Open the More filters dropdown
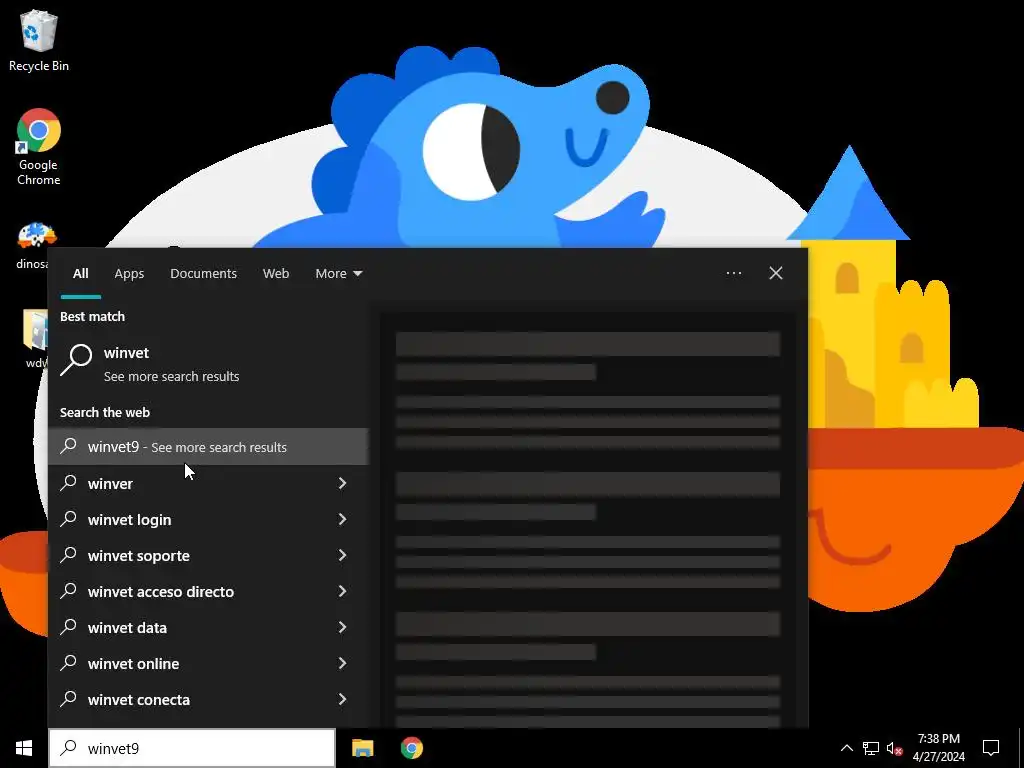 pos(338,274)
